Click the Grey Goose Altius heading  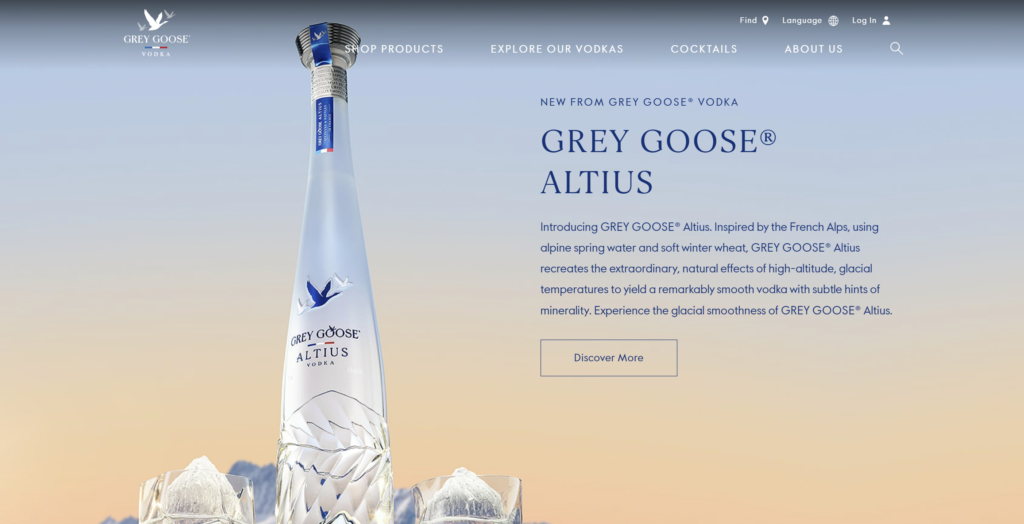(658, 161)
